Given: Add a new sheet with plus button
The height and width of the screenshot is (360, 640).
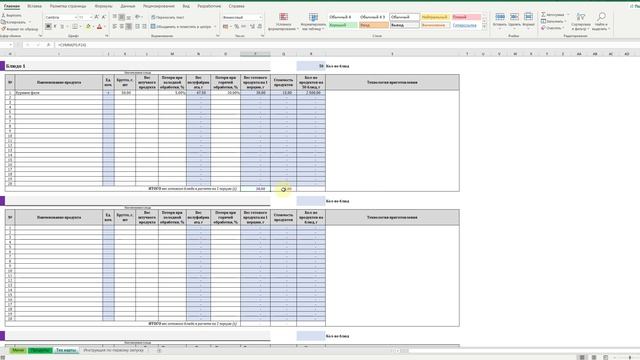Looking at the screenshot, I should [x=159, y=350].
